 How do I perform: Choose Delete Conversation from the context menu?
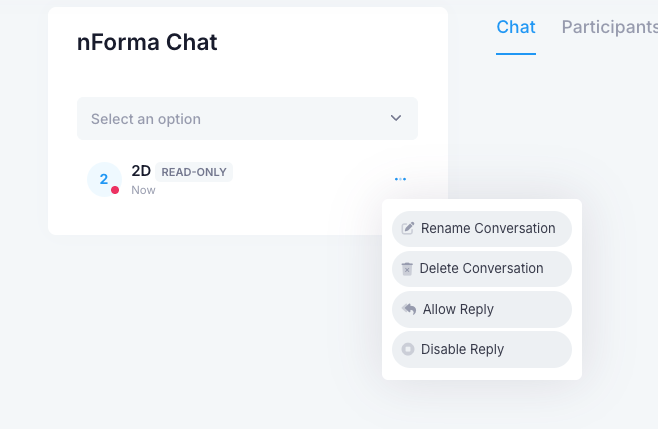[482, 268]
